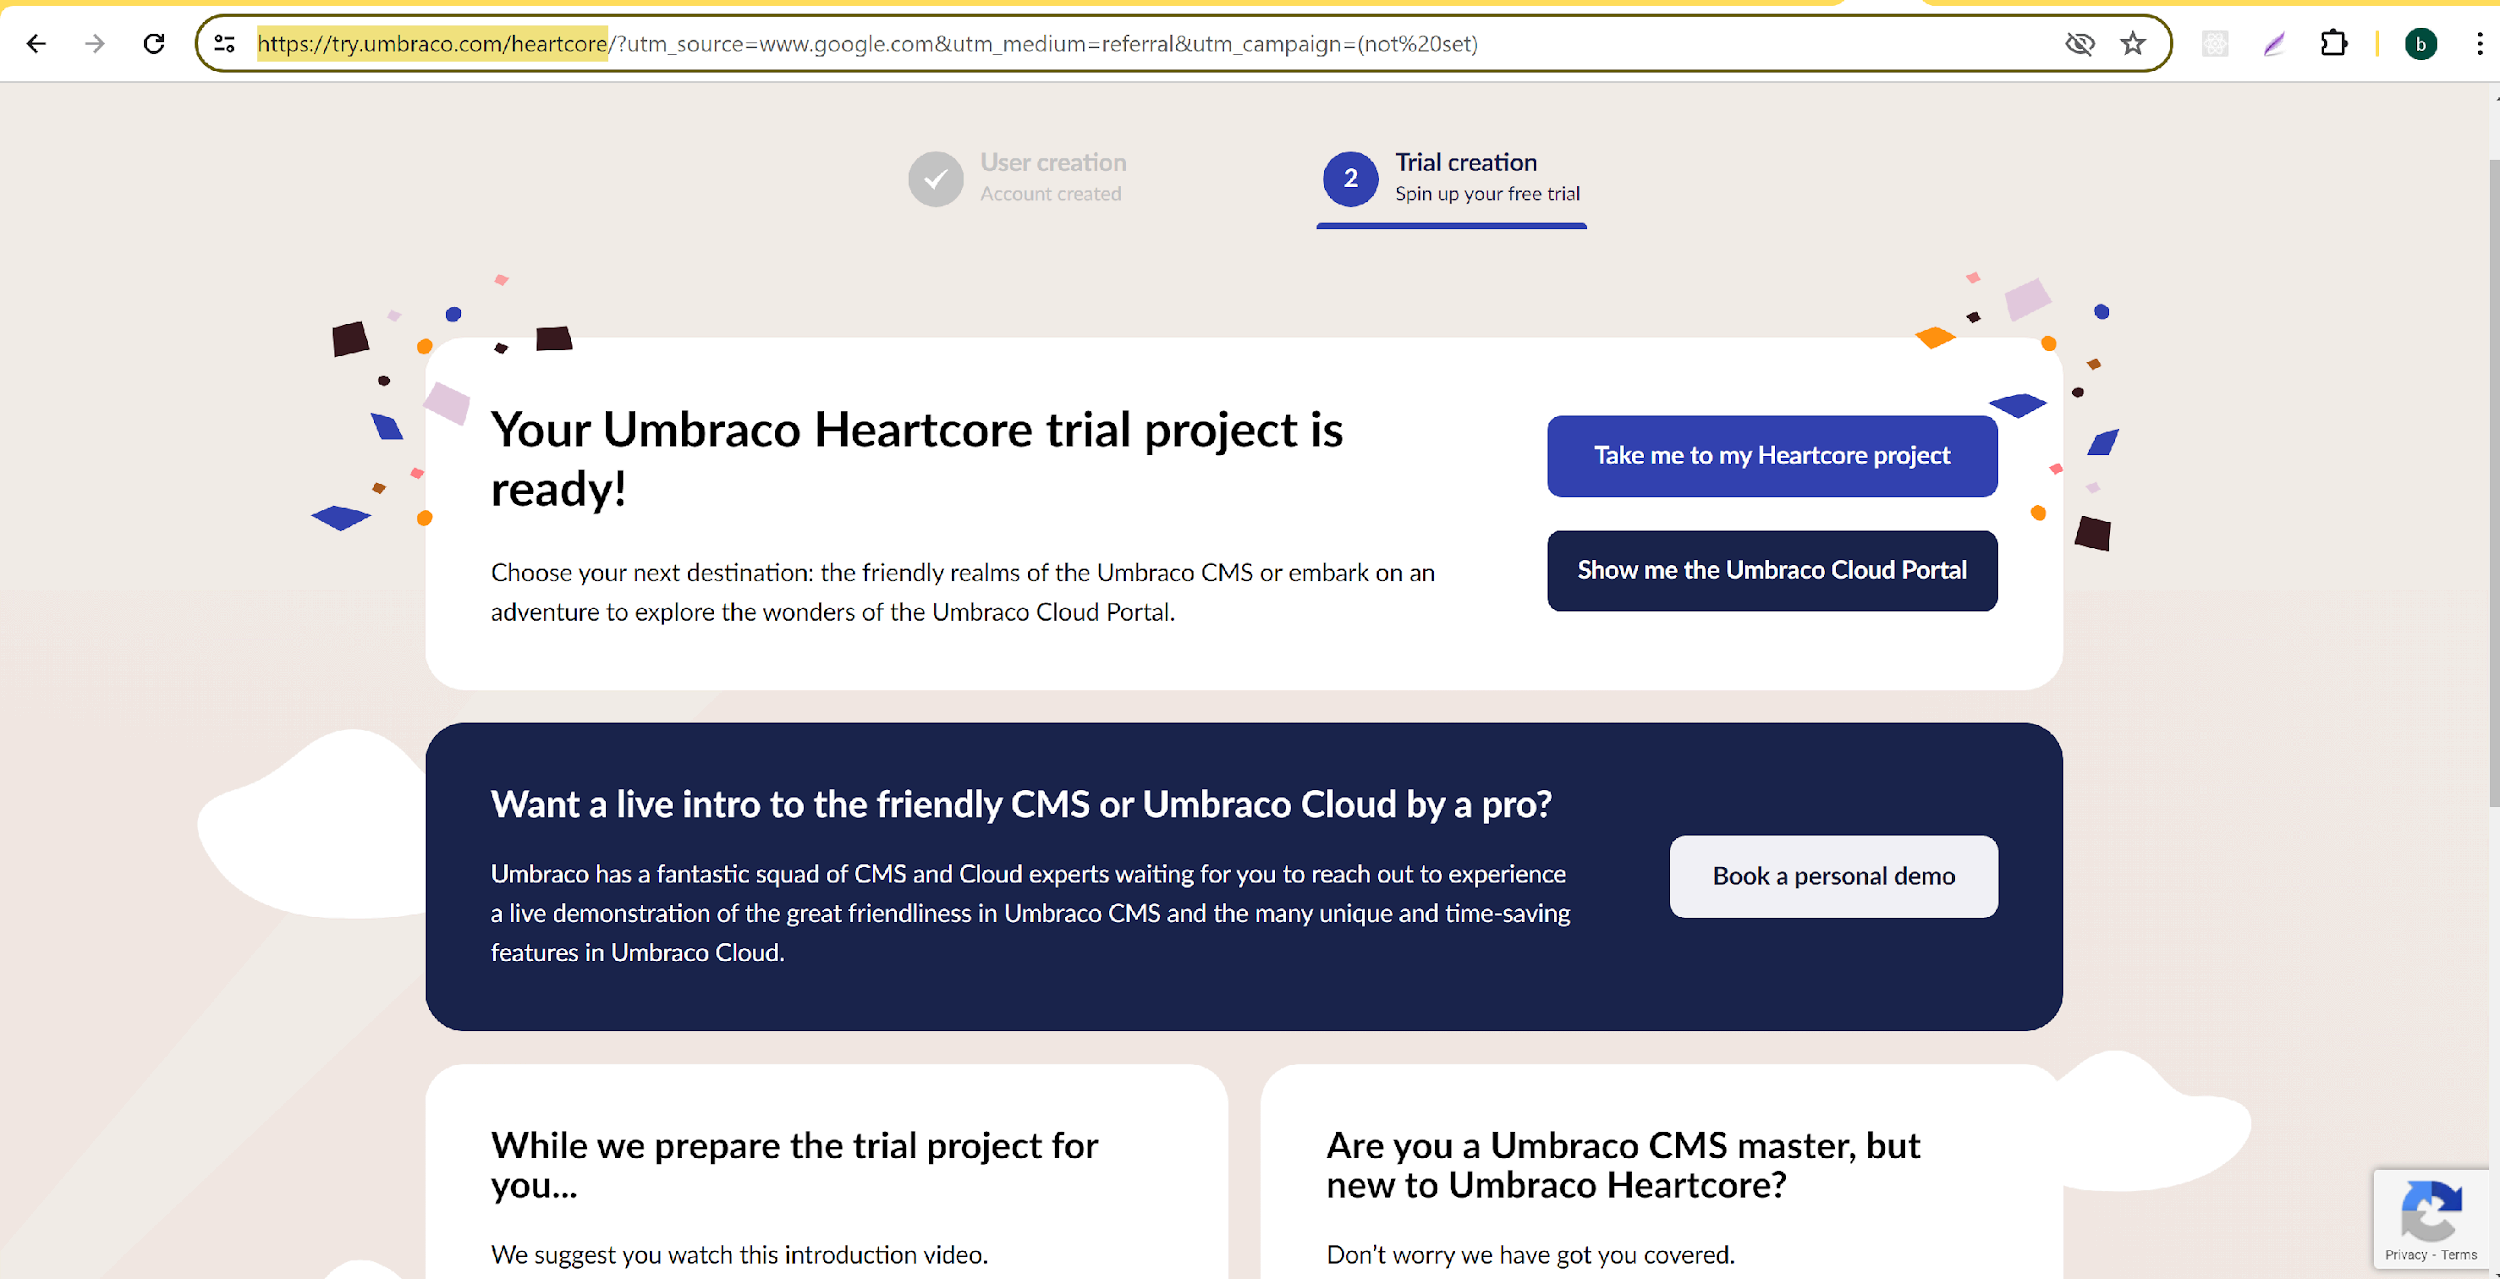Open site information icon in address bar
Viewport: 2500px width, 1279px height.
tap(225, 44)
